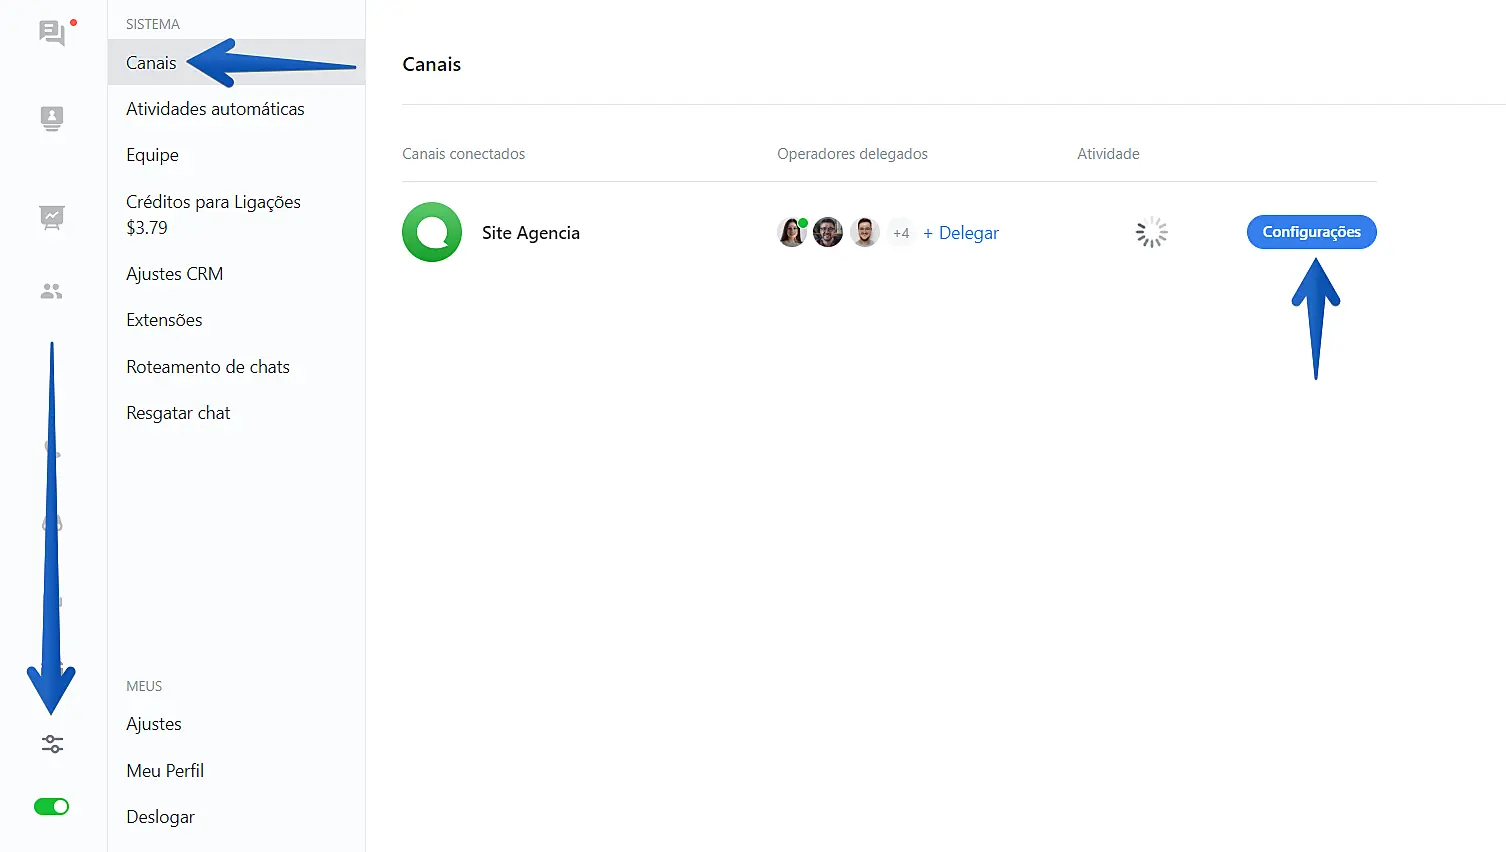Open the chats inbox icon with red notification dot
The height and width of the screenshot is (852, 1506).
point(53,33)
